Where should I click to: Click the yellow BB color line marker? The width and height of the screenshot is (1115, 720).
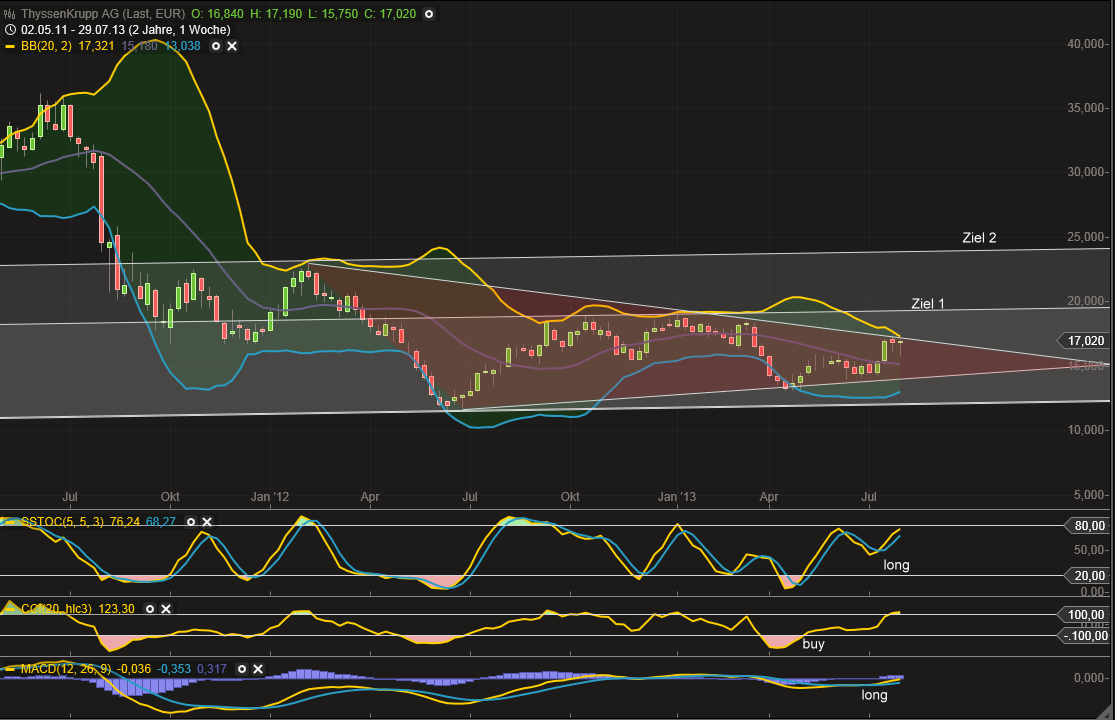point(10,46)
